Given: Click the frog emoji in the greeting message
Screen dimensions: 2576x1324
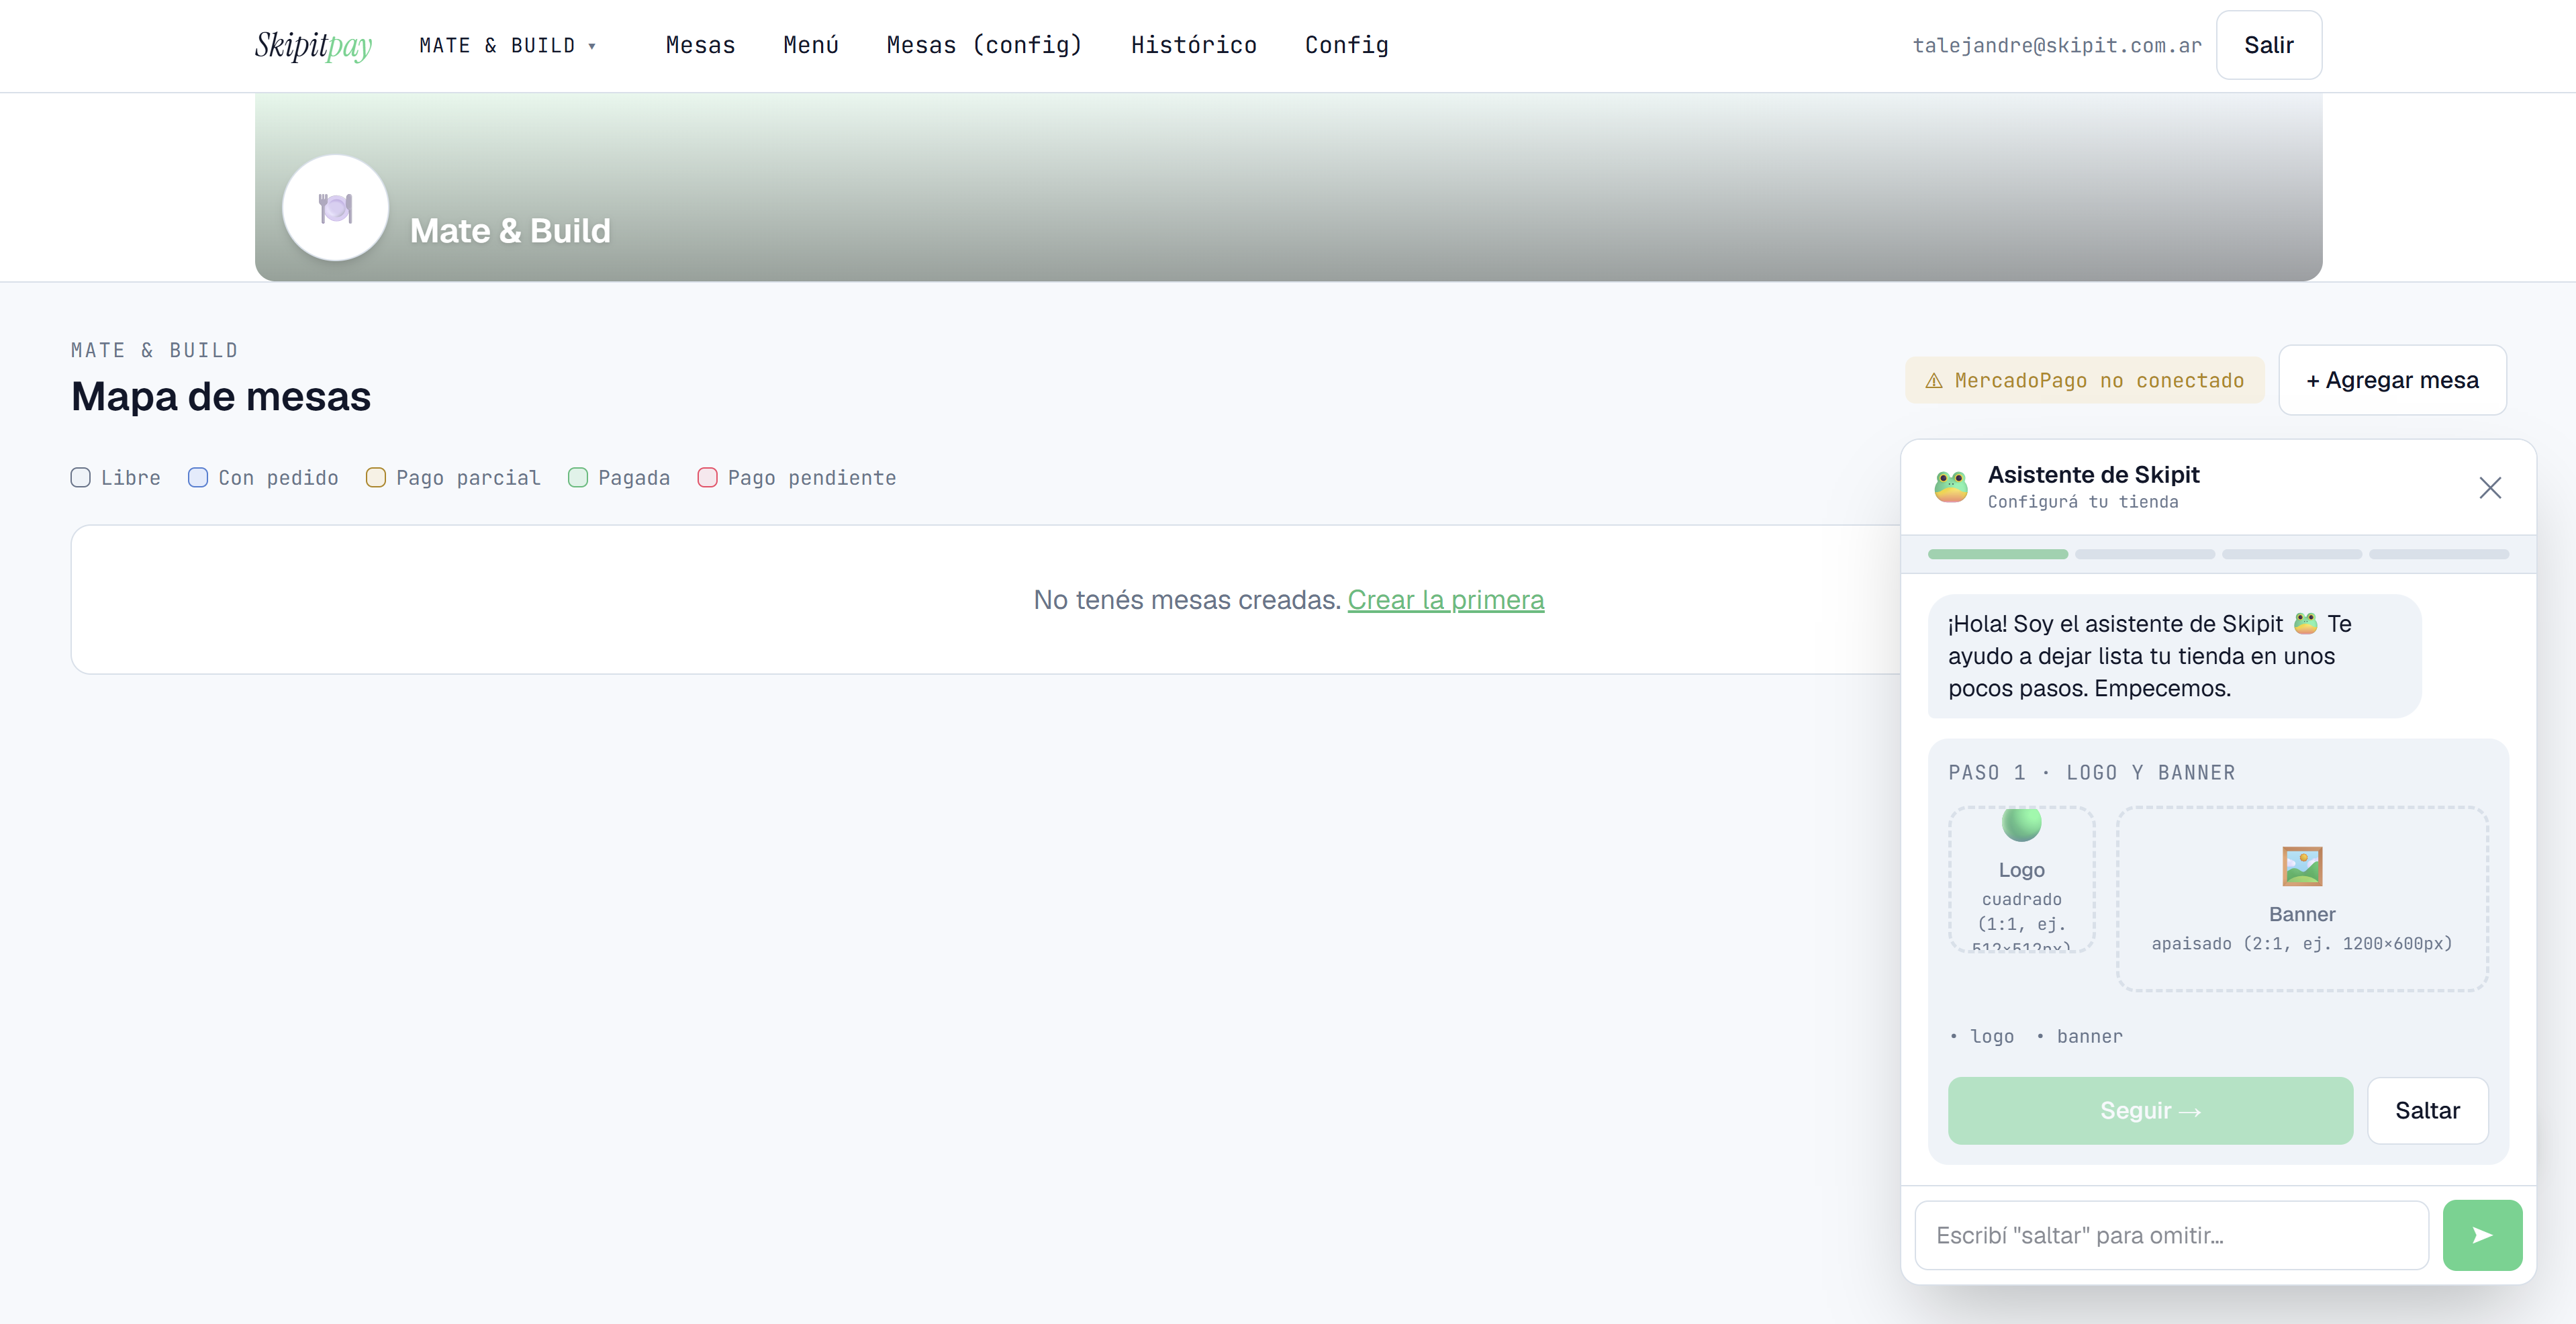Looking at the screenshot, I should click(x=2305, y=623).
